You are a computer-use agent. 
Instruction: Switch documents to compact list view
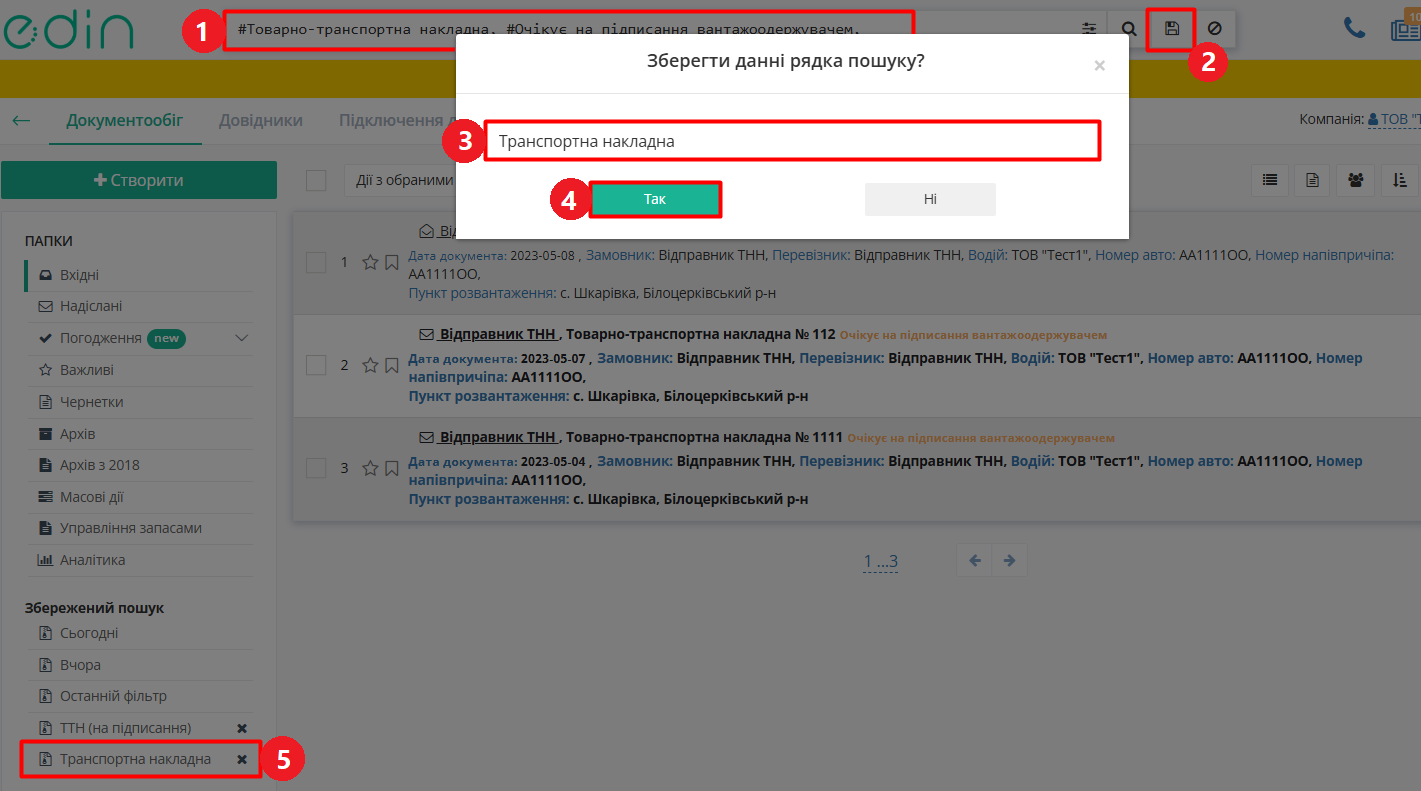tap(1270, 180)
